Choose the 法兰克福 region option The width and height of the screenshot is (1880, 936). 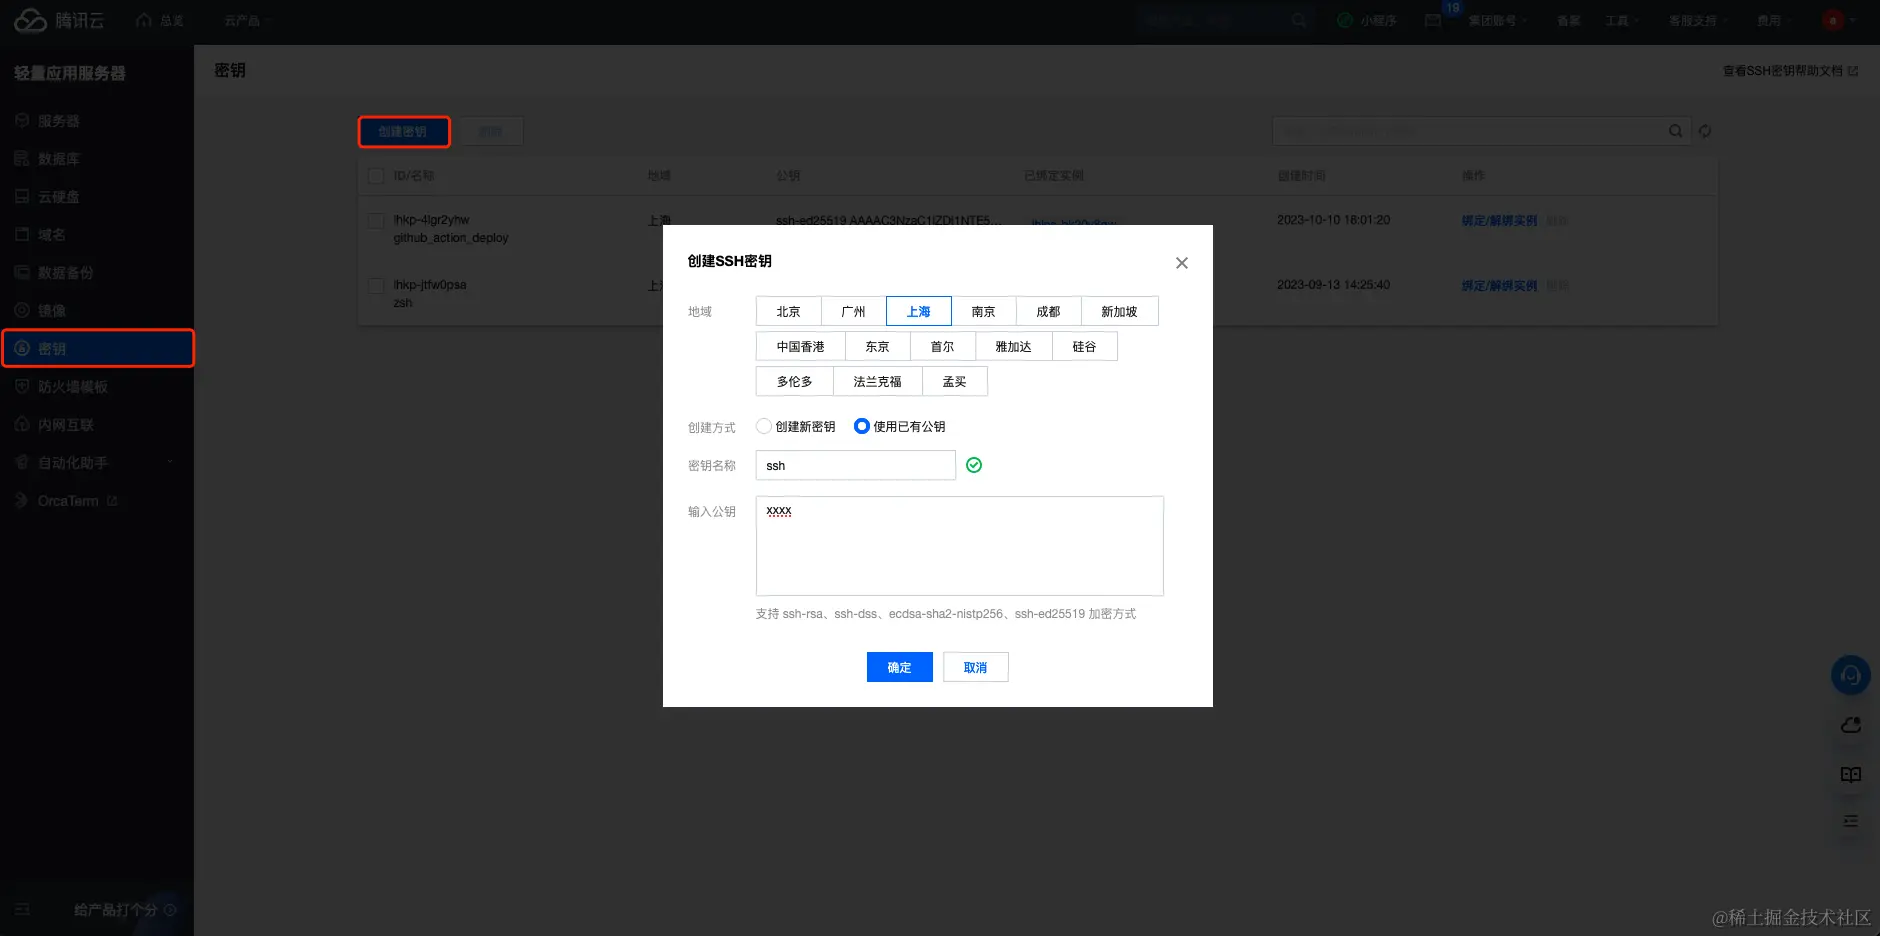click(x=878, y=381)
